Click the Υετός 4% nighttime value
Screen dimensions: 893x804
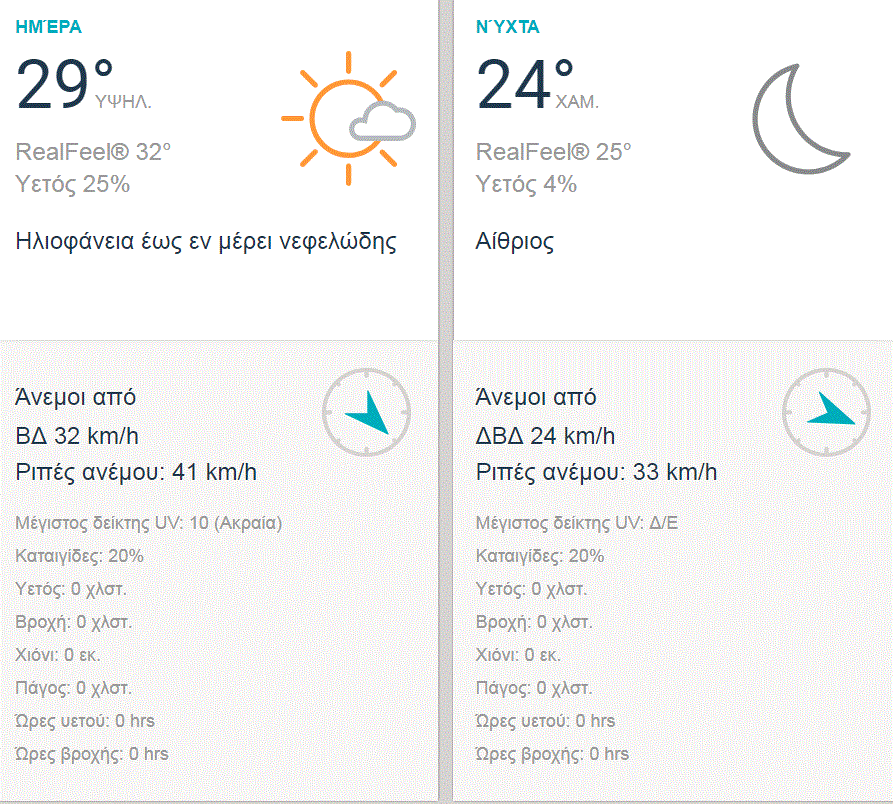click(527, 184)
